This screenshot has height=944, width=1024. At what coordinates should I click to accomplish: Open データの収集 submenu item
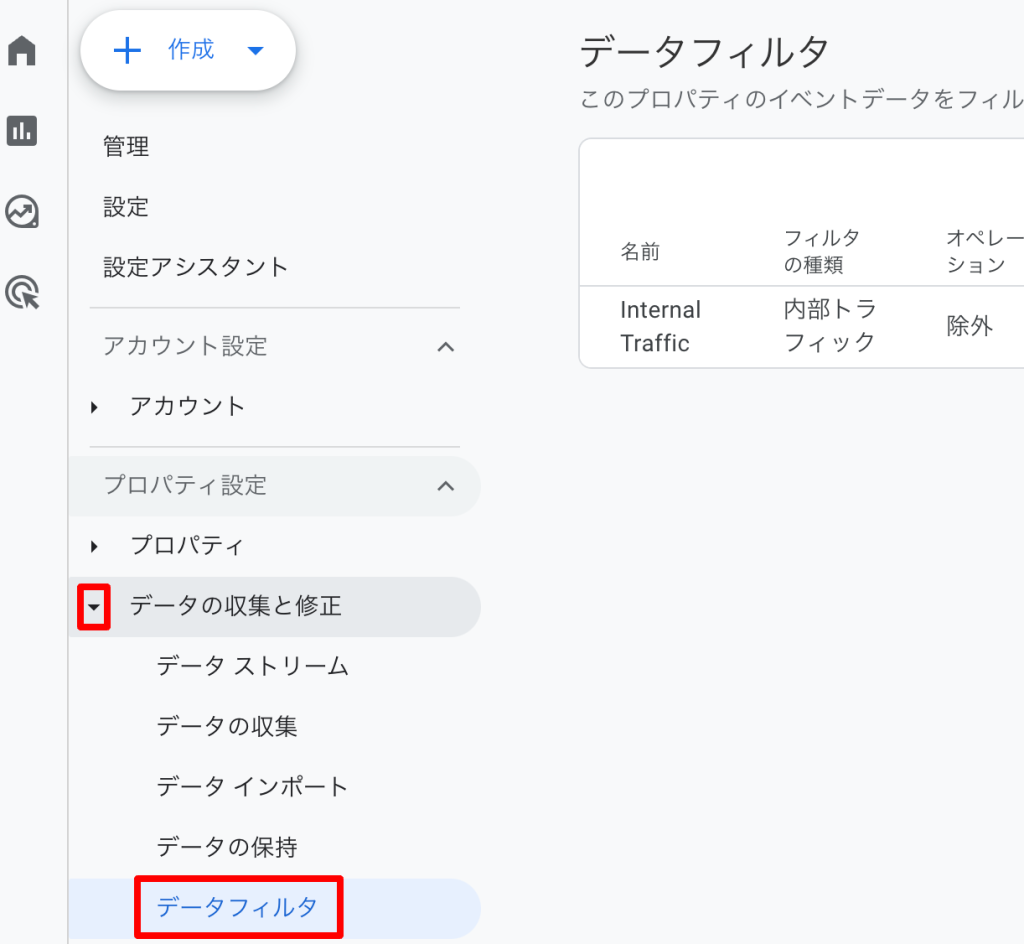pos(227,727)
